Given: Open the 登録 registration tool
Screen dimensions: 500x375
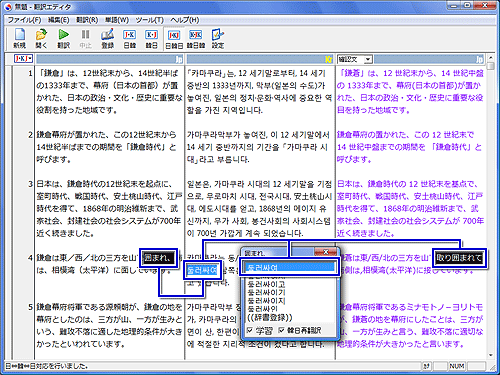Looking at the screenshot, I should (107, 39).
